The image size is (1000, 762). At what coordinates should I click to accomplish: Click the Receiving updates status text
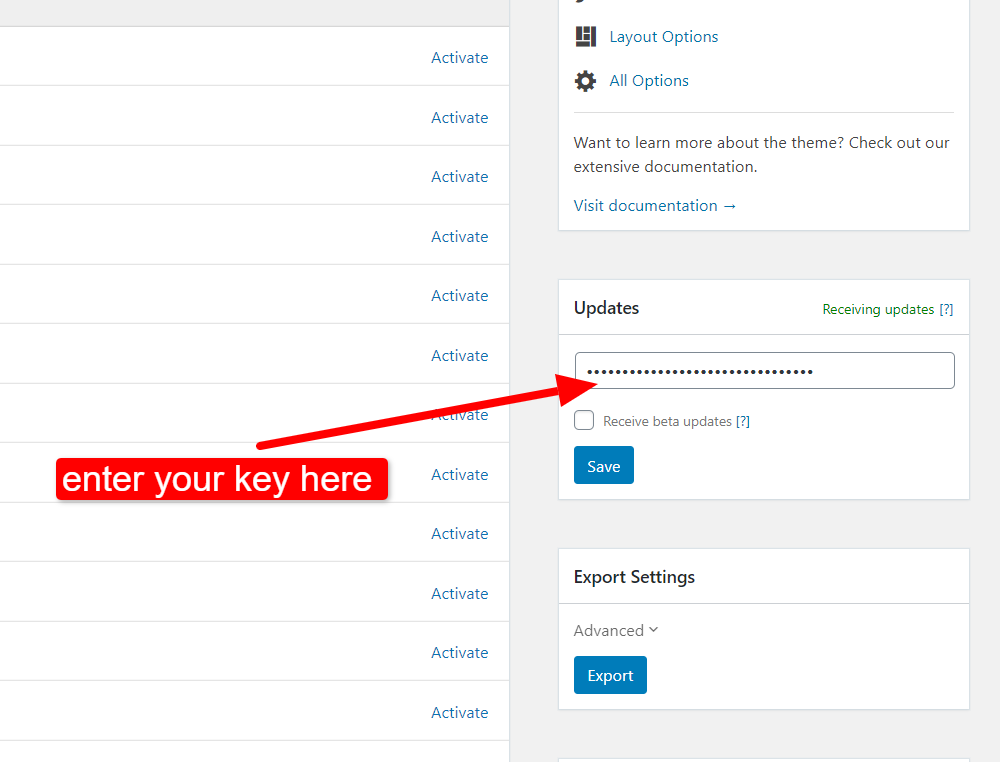coord(878,309)
